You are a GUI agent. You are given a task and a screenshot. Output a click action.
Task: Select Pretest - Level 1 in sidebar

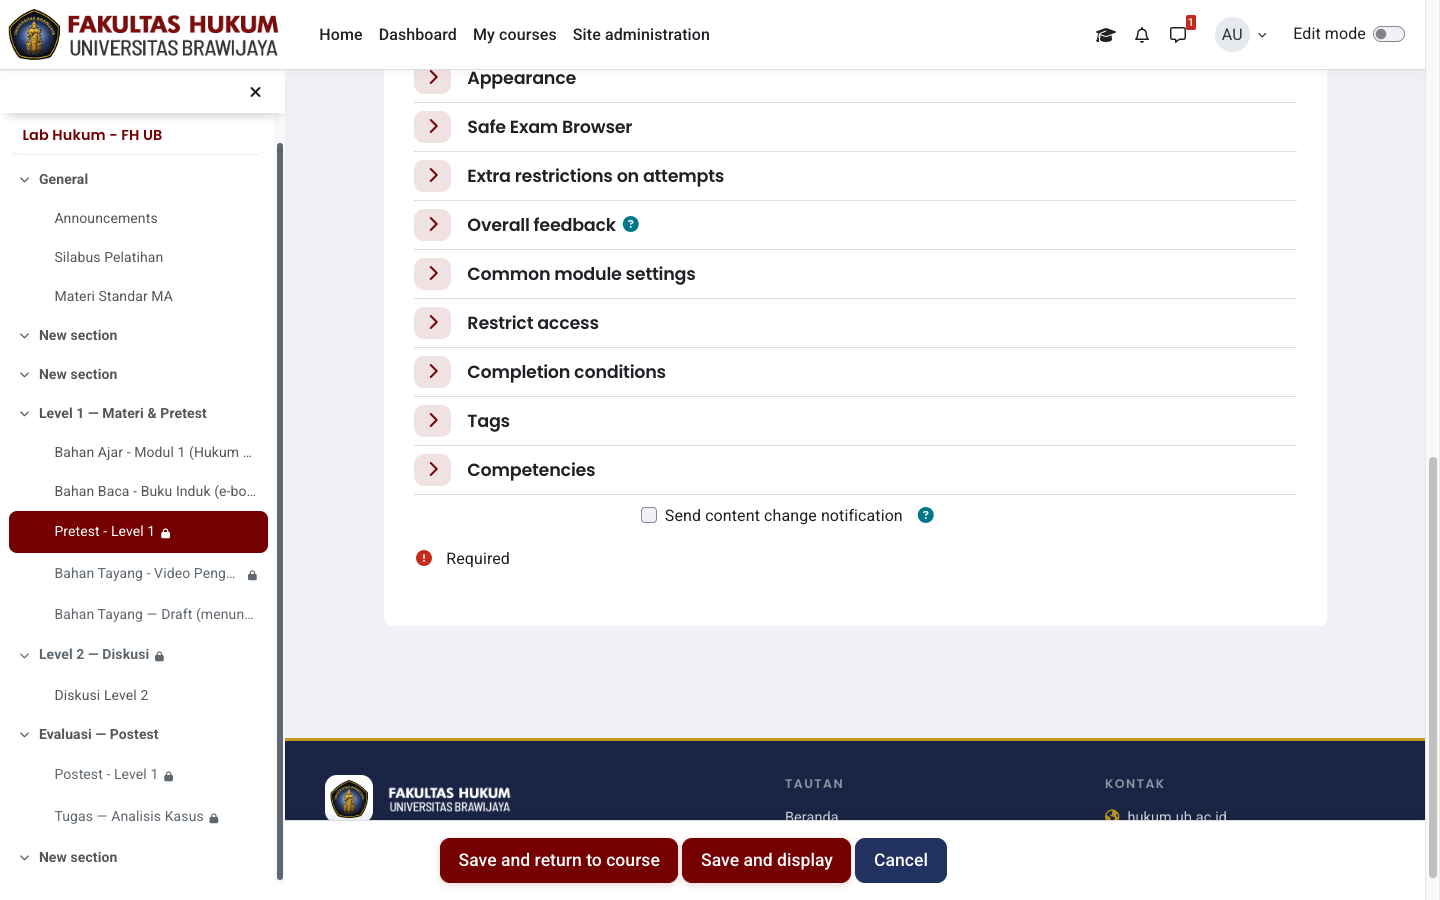[x=138, y=532]
